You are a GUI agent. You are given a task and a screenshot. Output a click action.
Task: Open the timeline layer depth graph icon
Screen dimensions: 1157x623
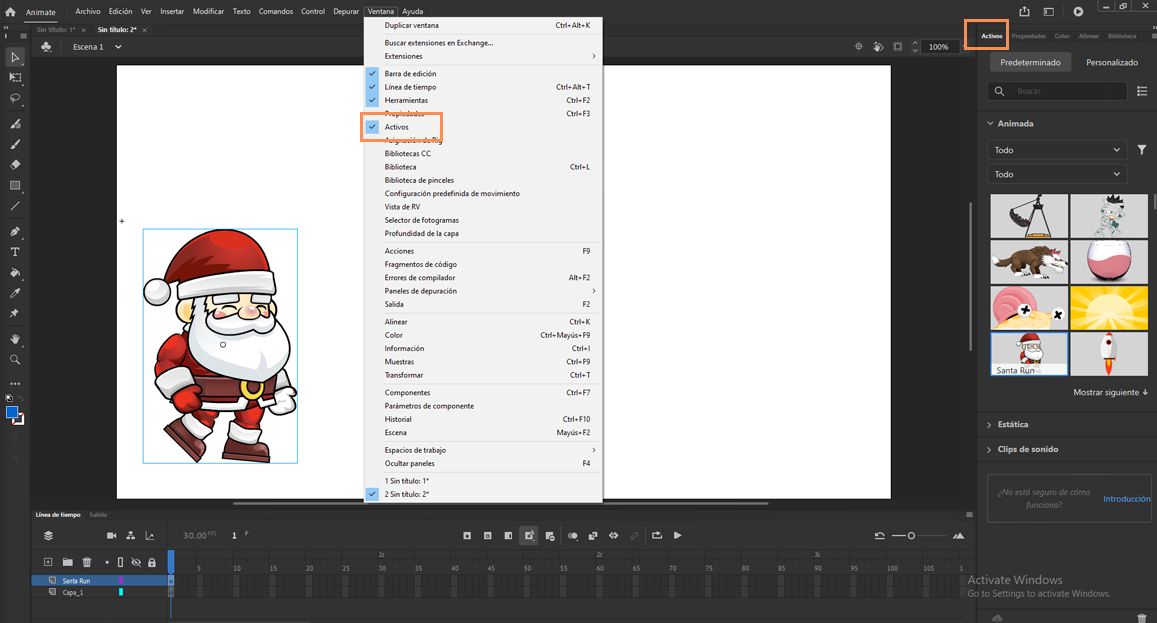tap(150, 535)
